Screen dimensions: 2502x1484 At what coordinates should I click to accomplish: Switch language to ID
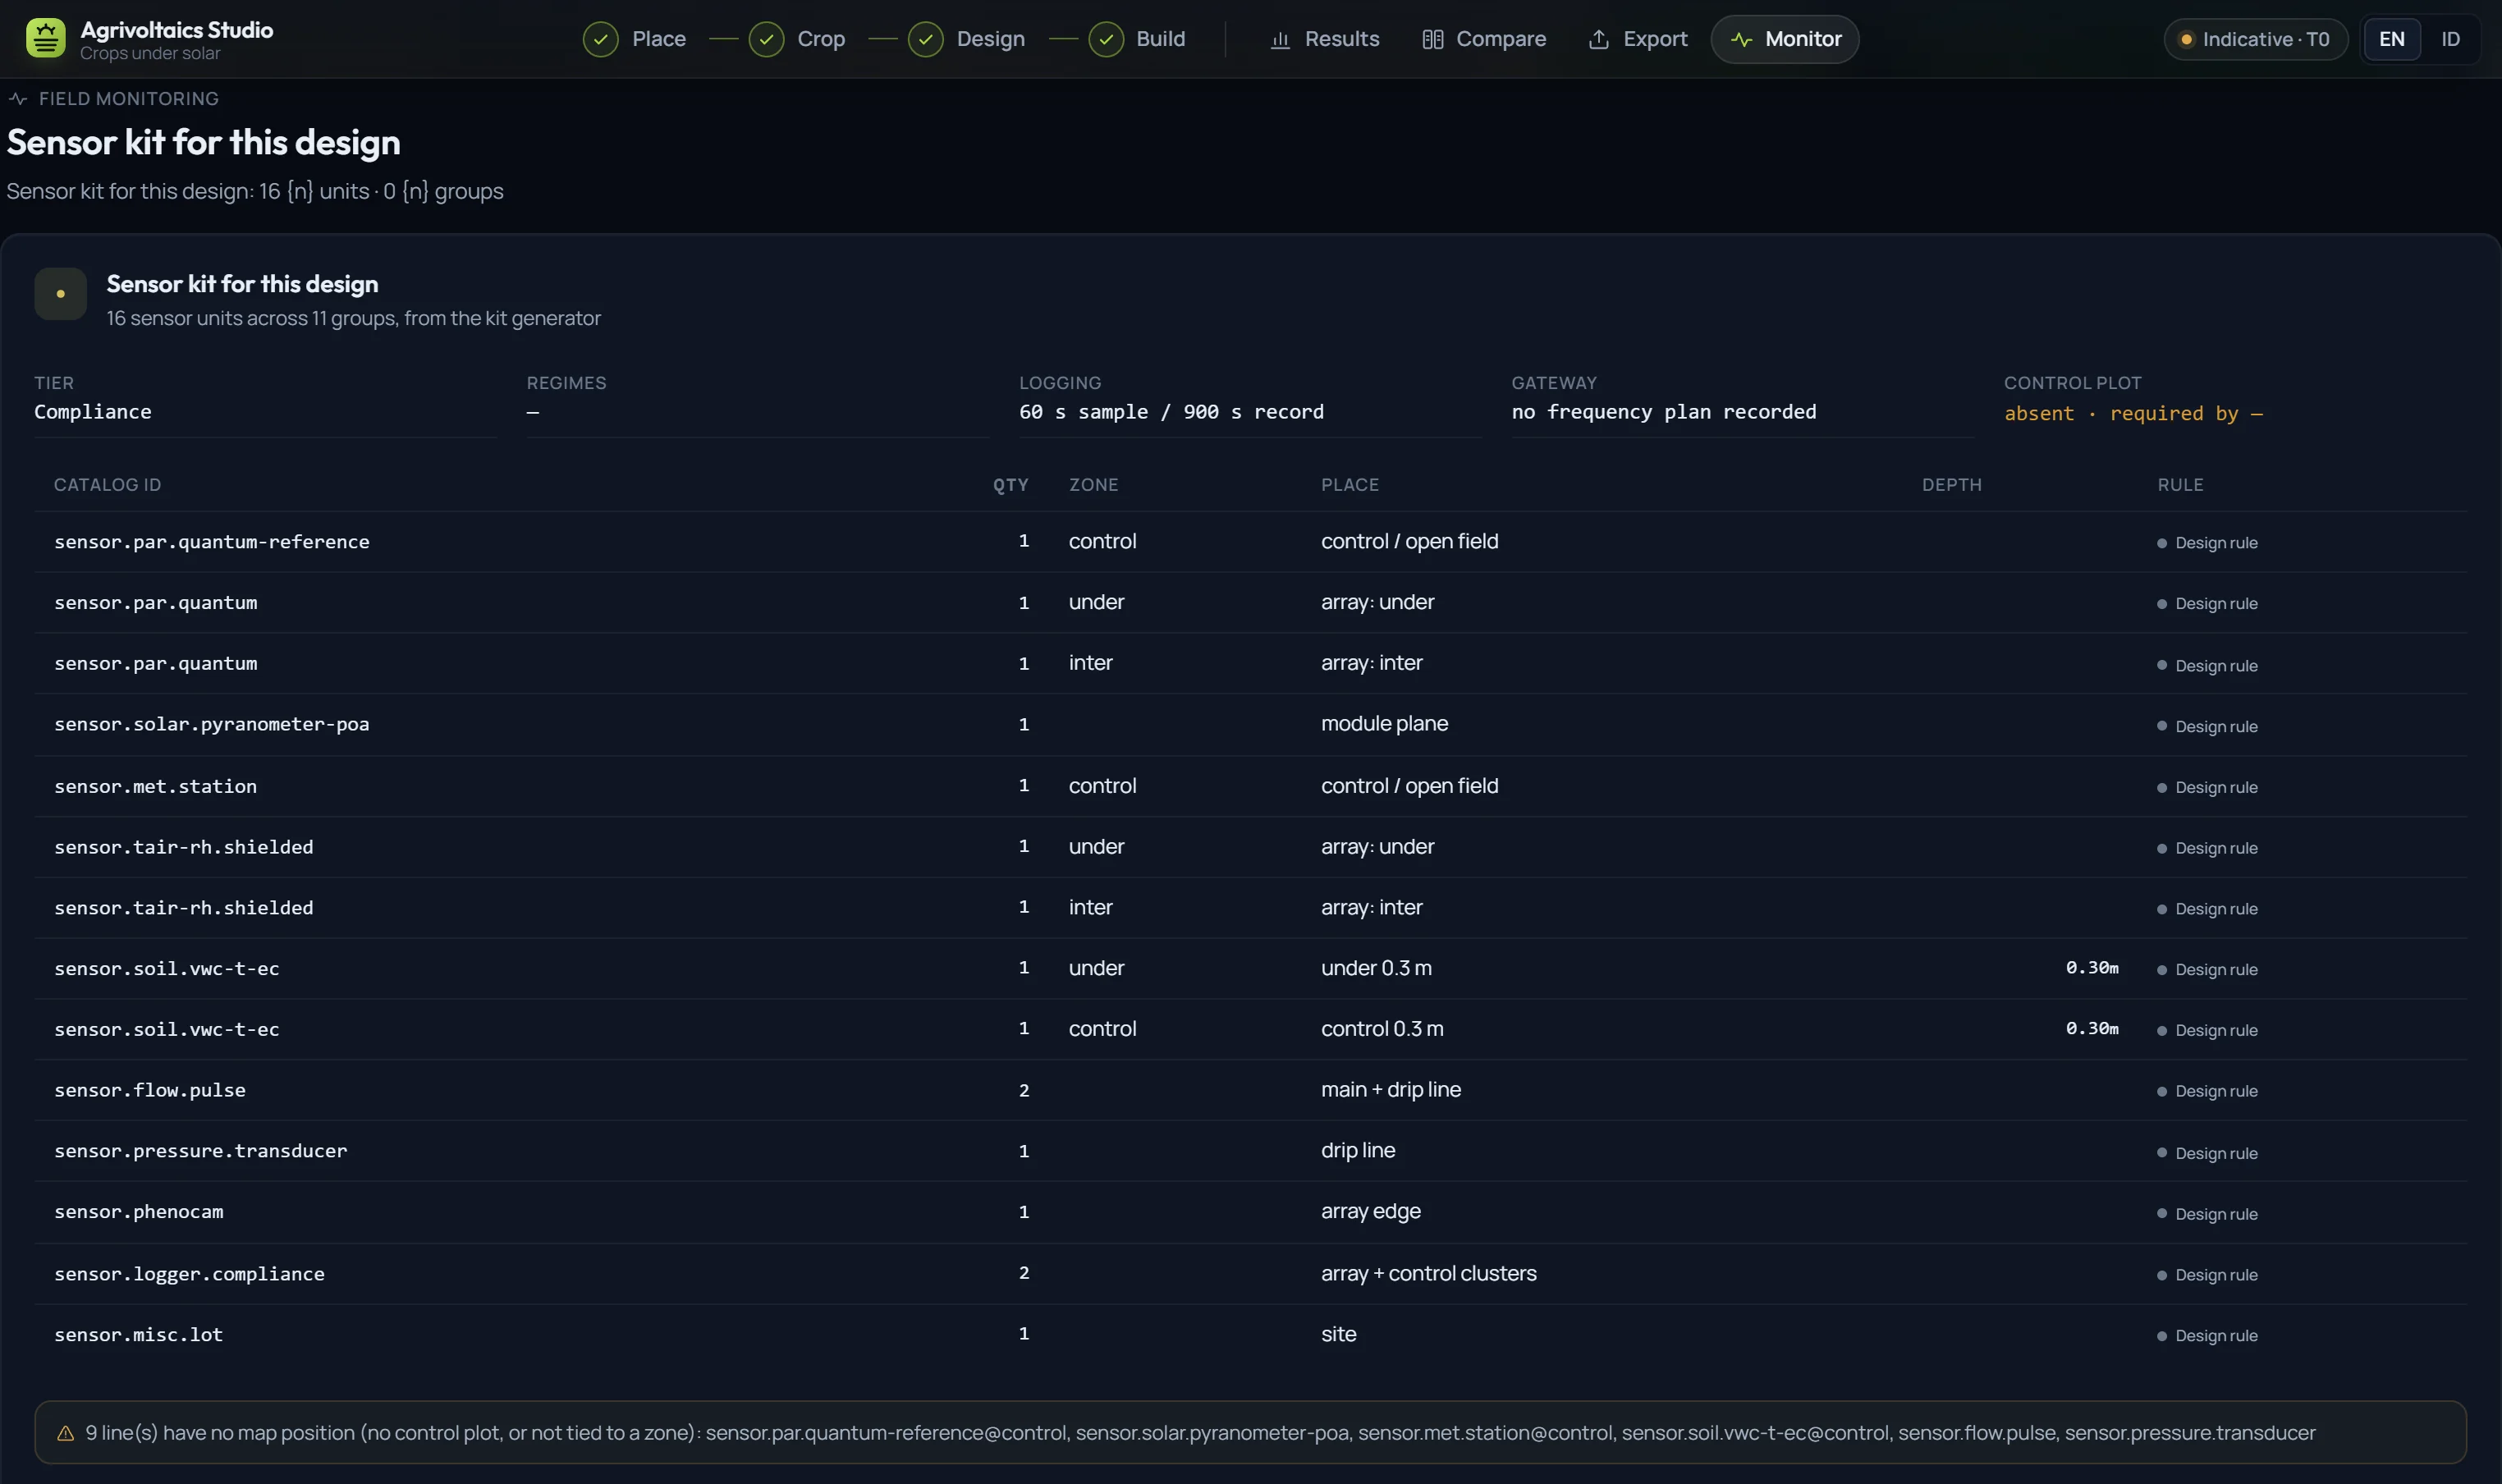pyautogui.click(x=2450, y=39)
